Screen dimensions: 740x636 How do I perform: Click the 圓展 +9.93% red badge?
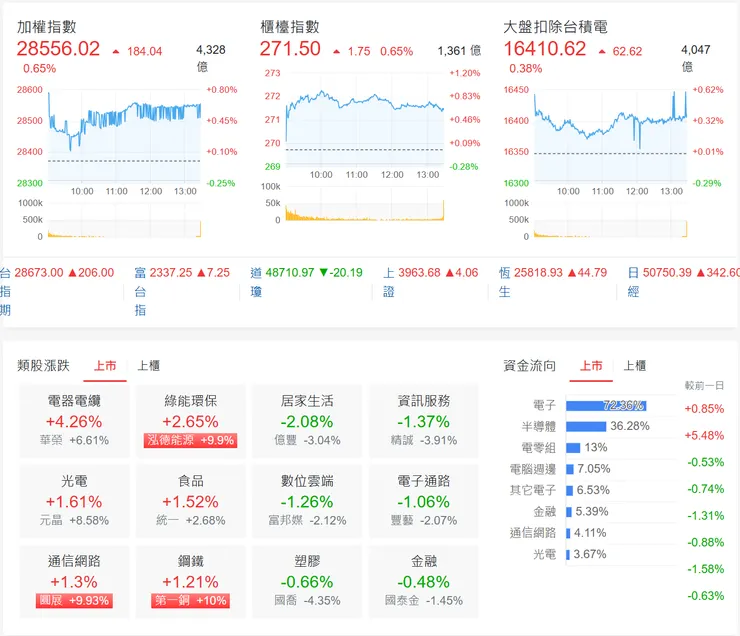click(x=74, y=600)
